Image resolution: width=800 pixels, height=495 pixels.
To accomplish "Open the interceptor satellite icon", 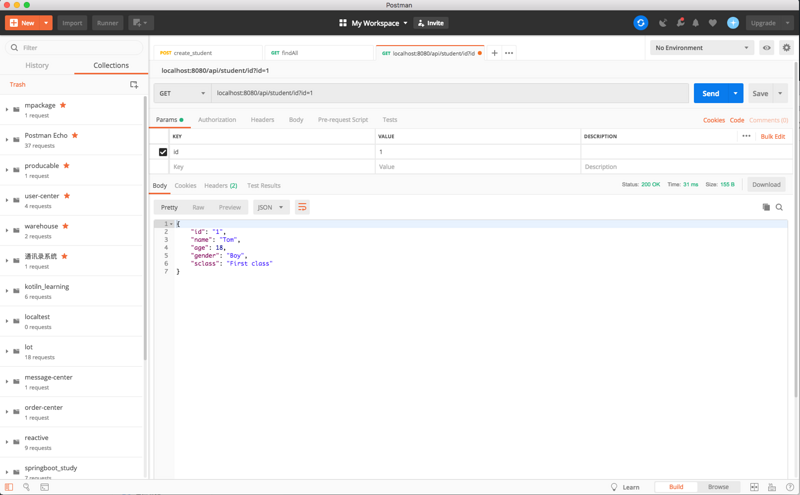I will (663, 23).
